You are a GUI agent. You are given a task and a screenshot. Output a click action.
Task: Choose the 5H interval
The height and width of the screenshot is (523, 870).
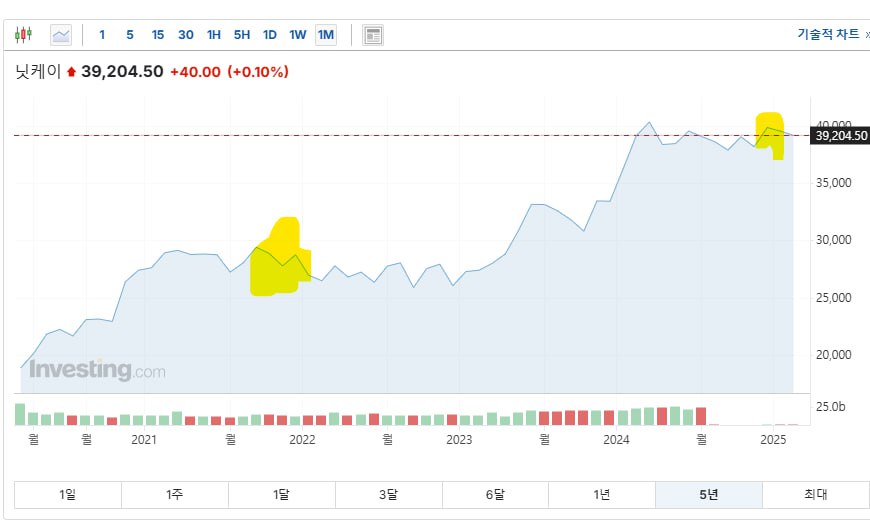point(242,35)
